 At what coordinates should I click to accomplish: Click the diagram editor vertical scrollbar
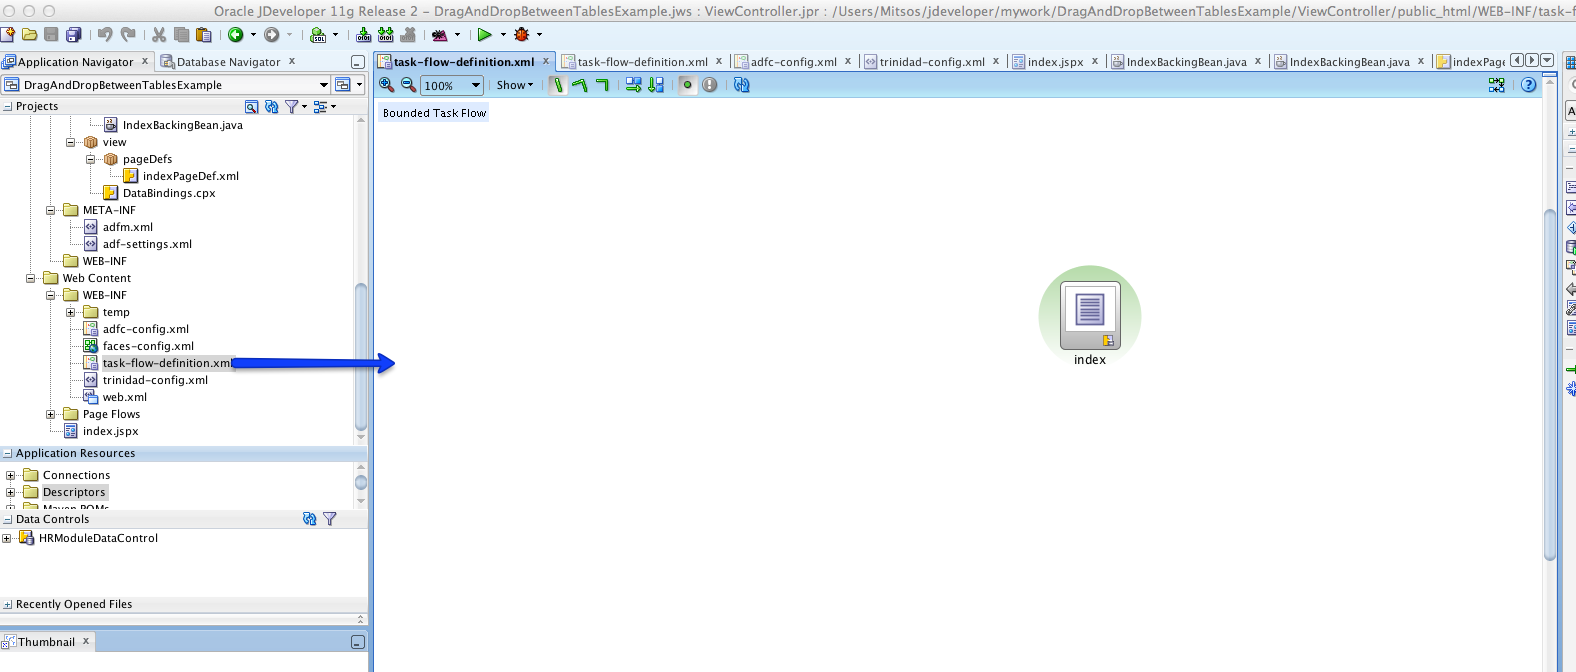click(x=1550, y=385)
